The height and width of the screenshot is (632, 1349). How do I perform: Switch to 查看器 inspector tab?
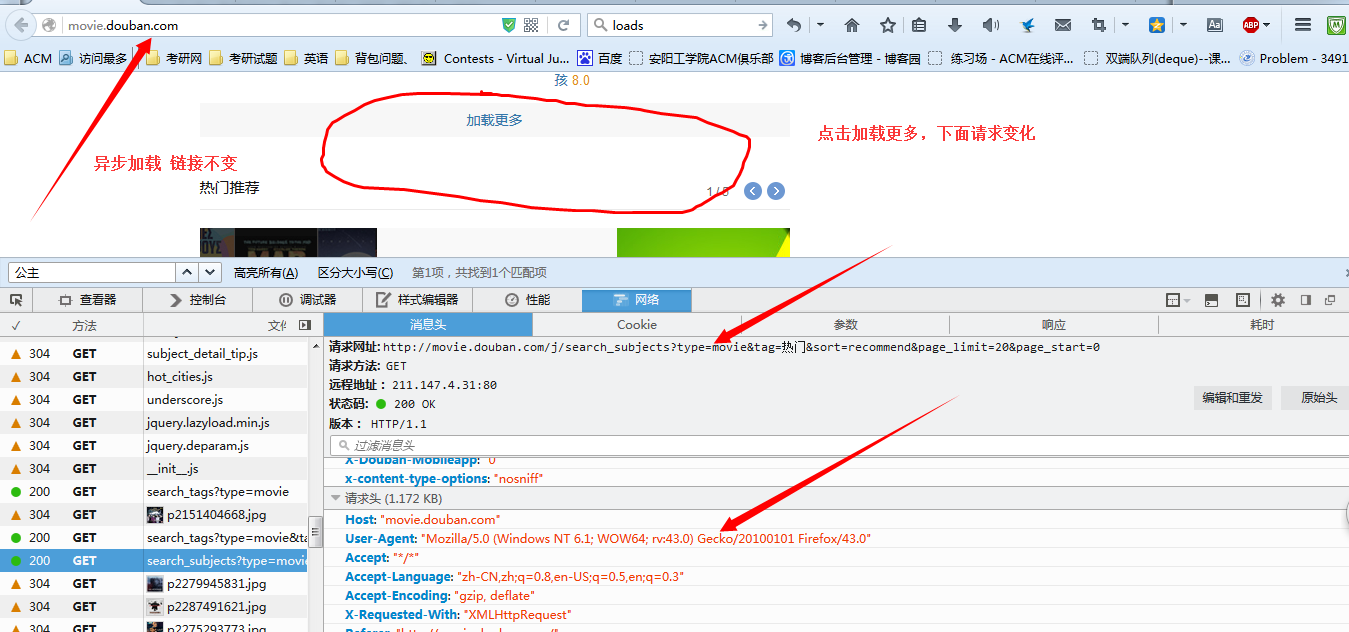[88, 300]
